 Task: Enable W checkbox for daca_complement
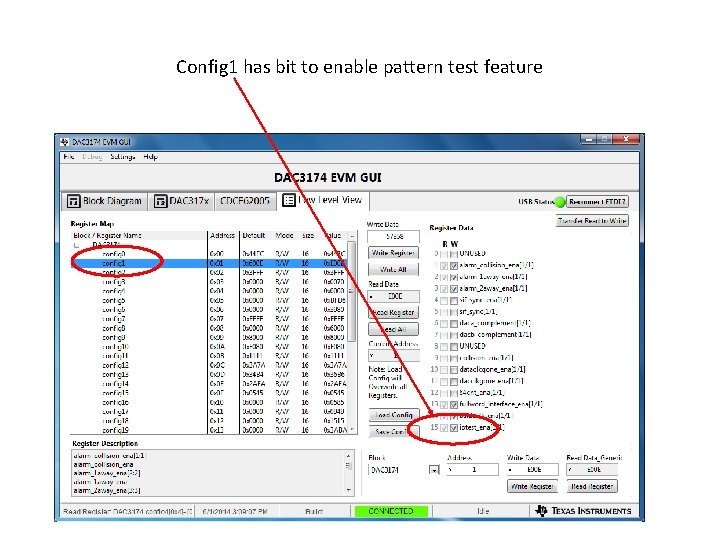click(454, 324)
